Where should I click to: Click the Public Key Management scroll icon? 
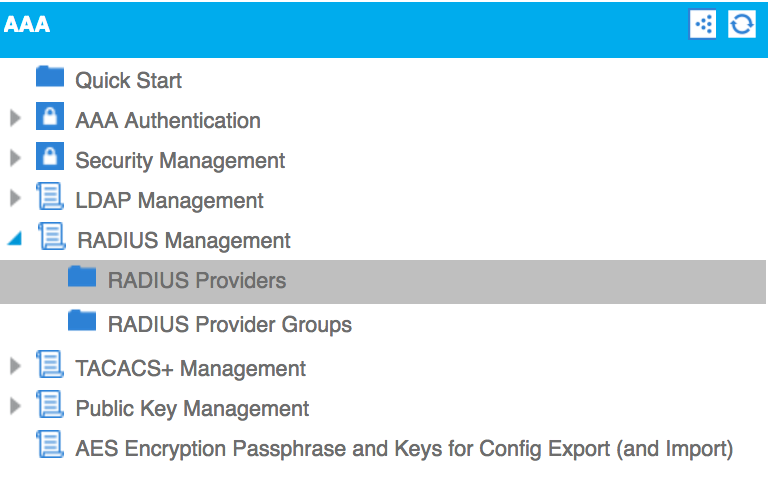coord(50,404)
